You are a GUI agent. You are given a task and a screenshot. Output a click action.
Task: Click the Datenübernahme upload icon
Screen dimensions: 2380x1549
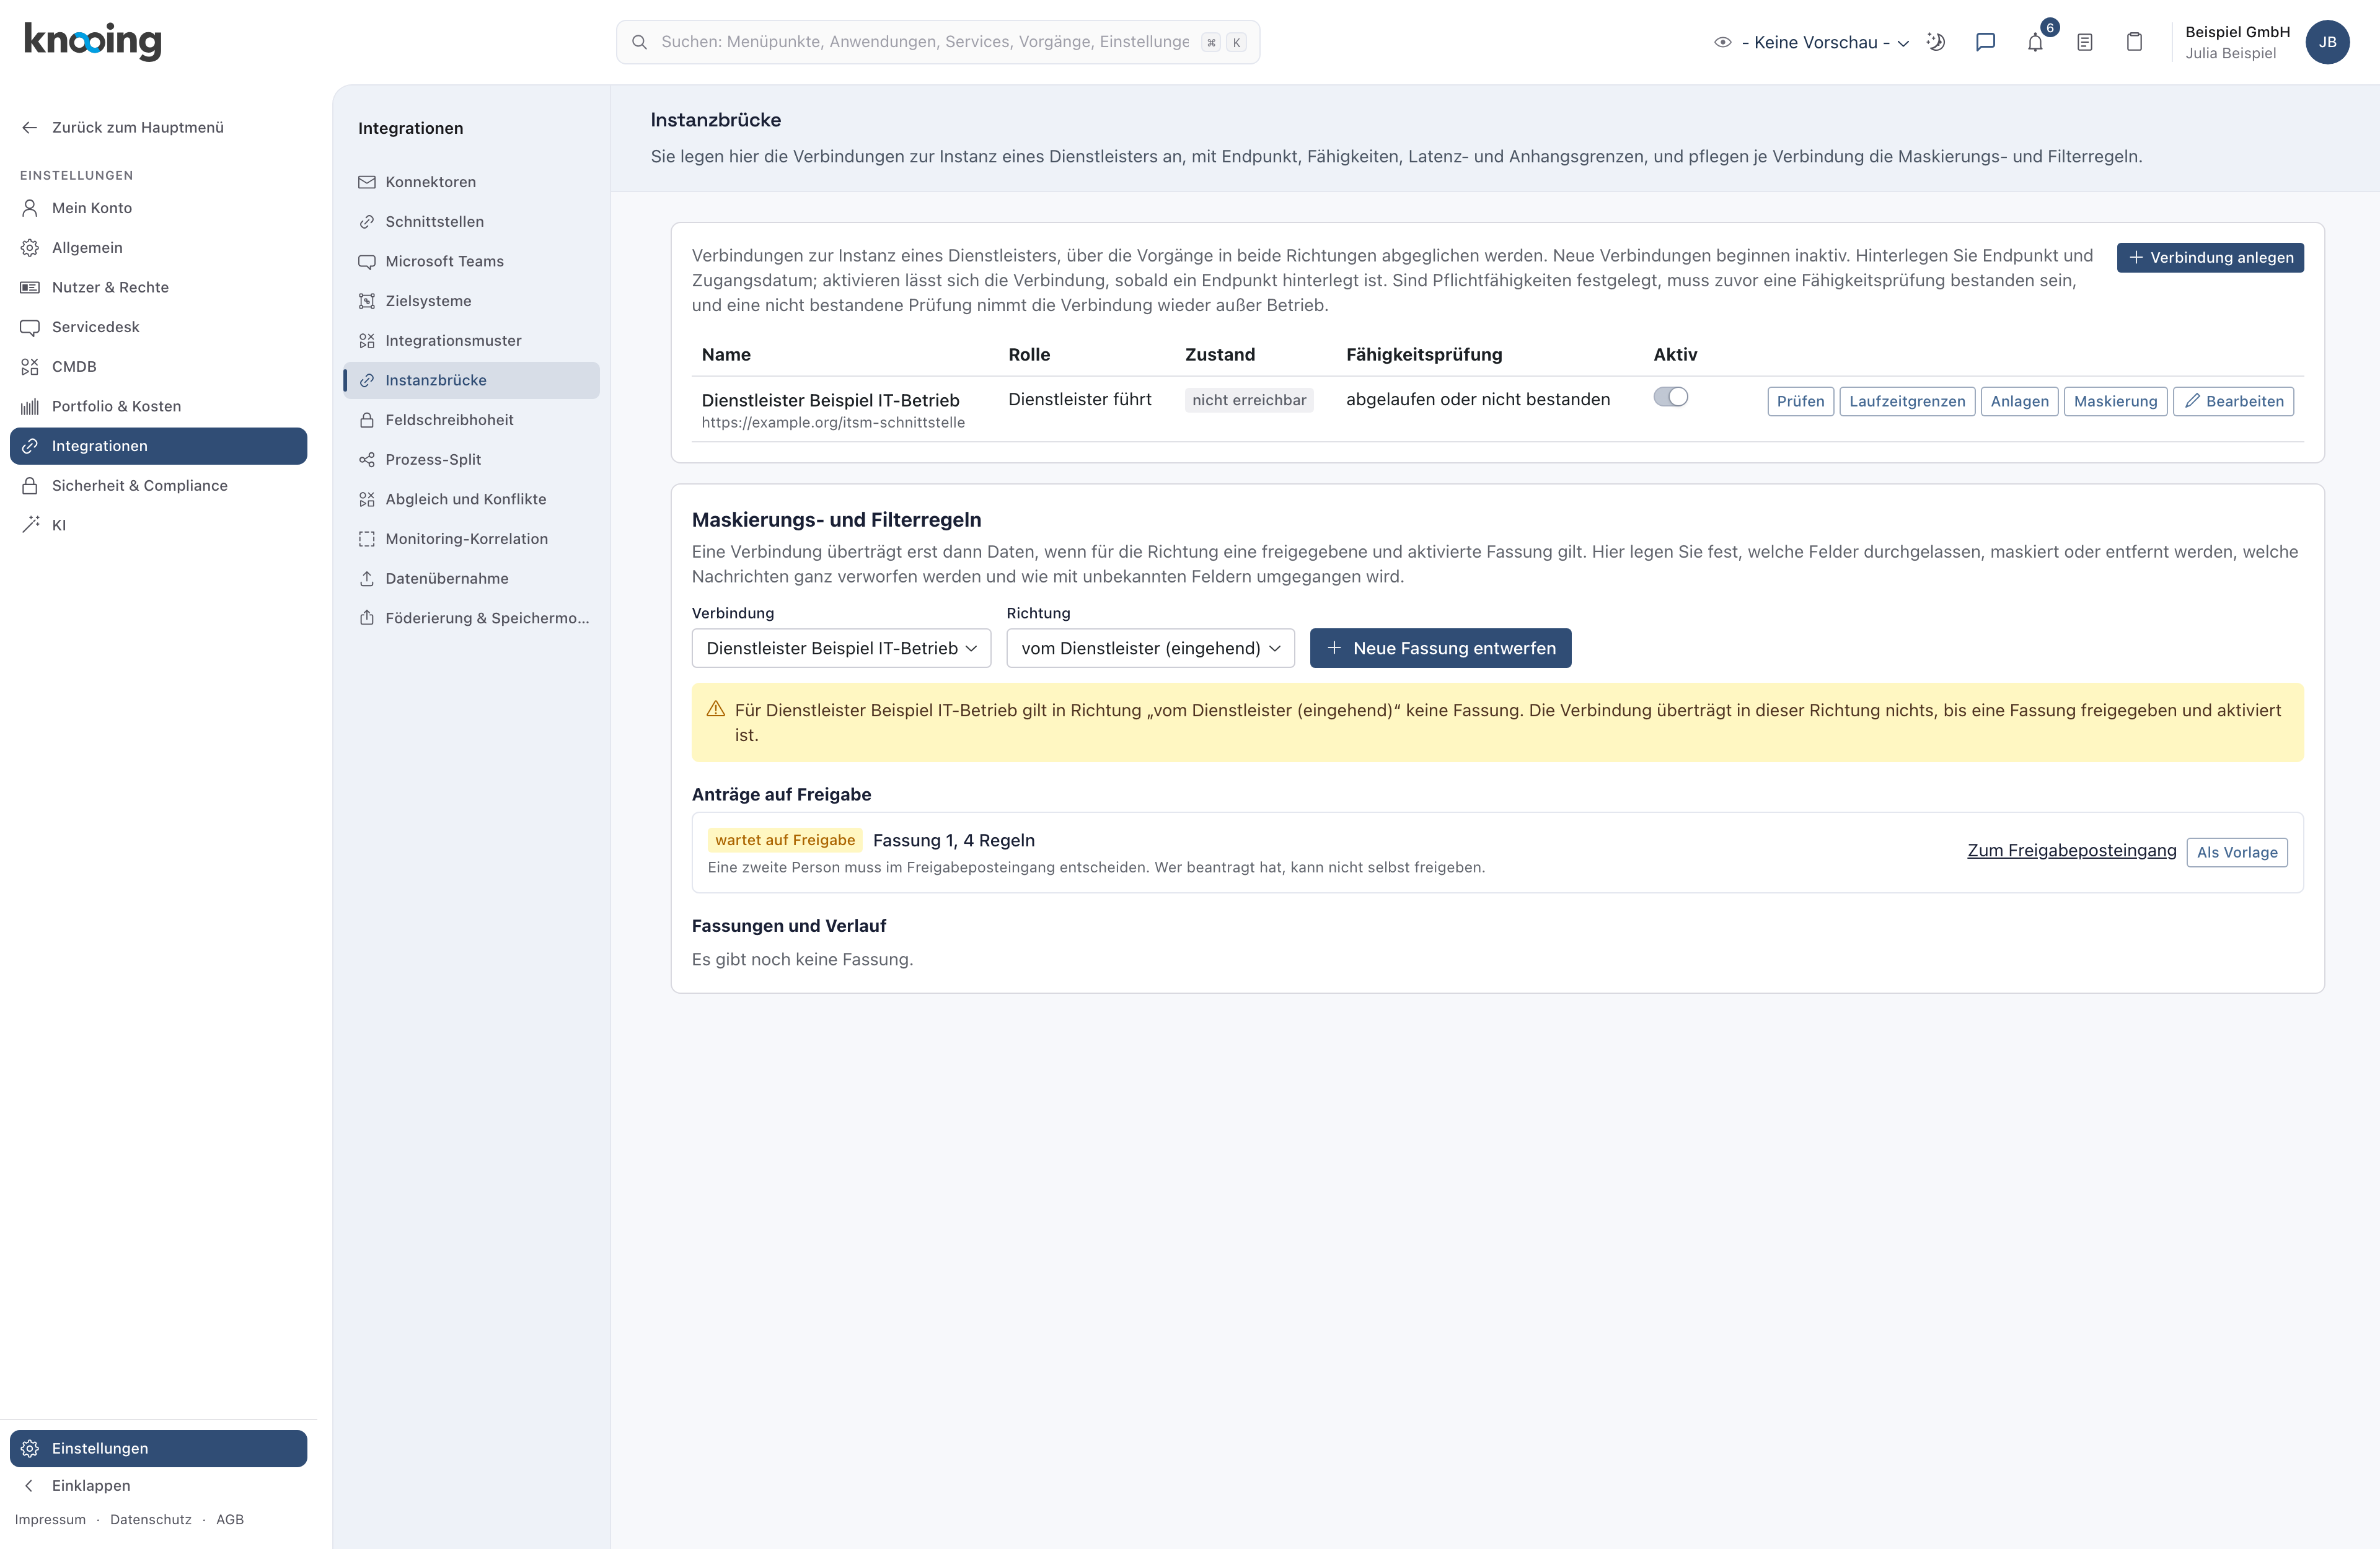point(367,578)
